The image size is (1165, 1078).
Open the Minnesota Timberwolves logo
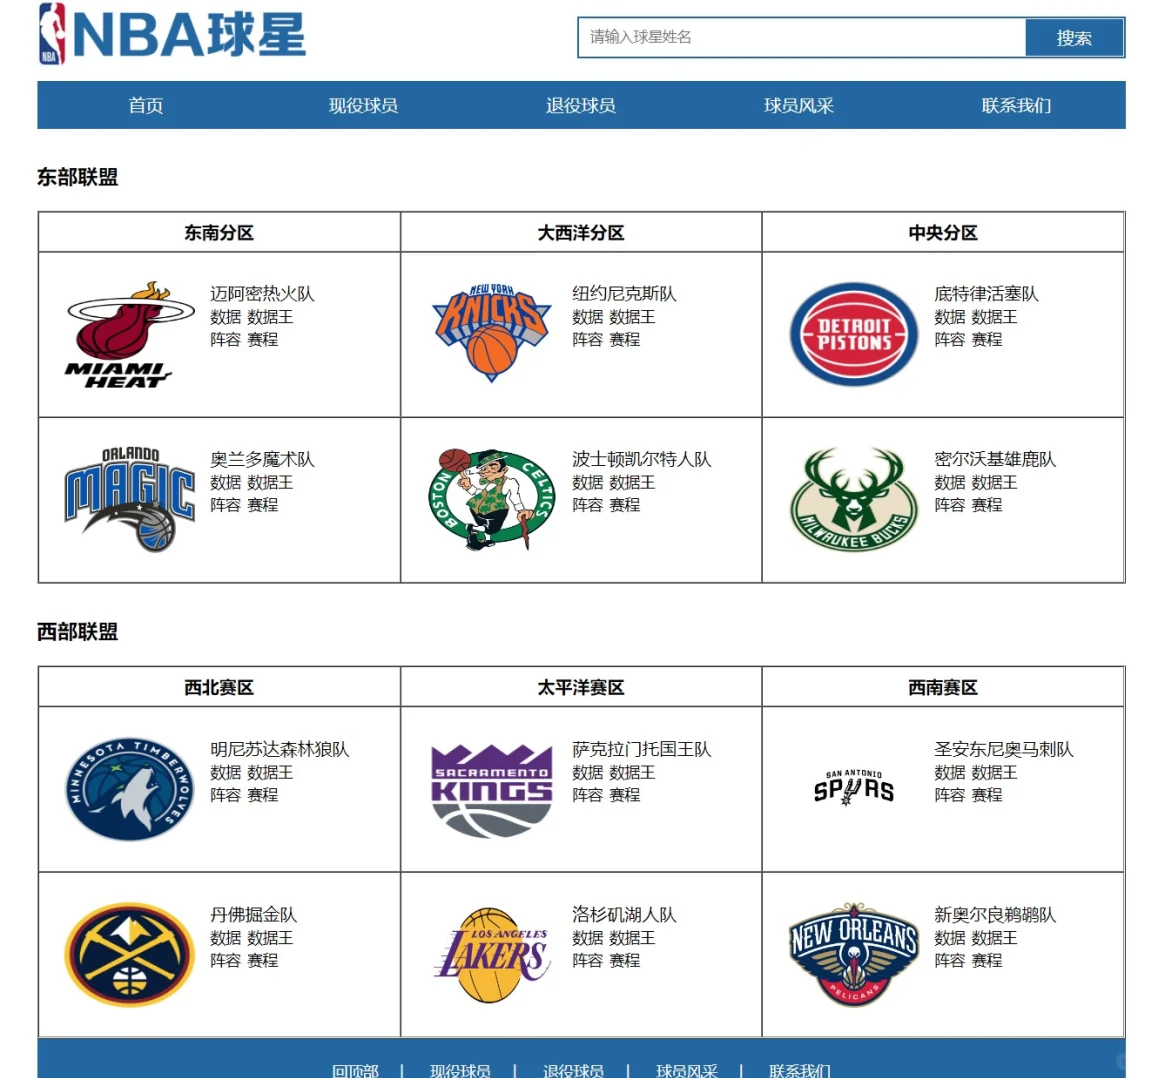click(129, 789)
